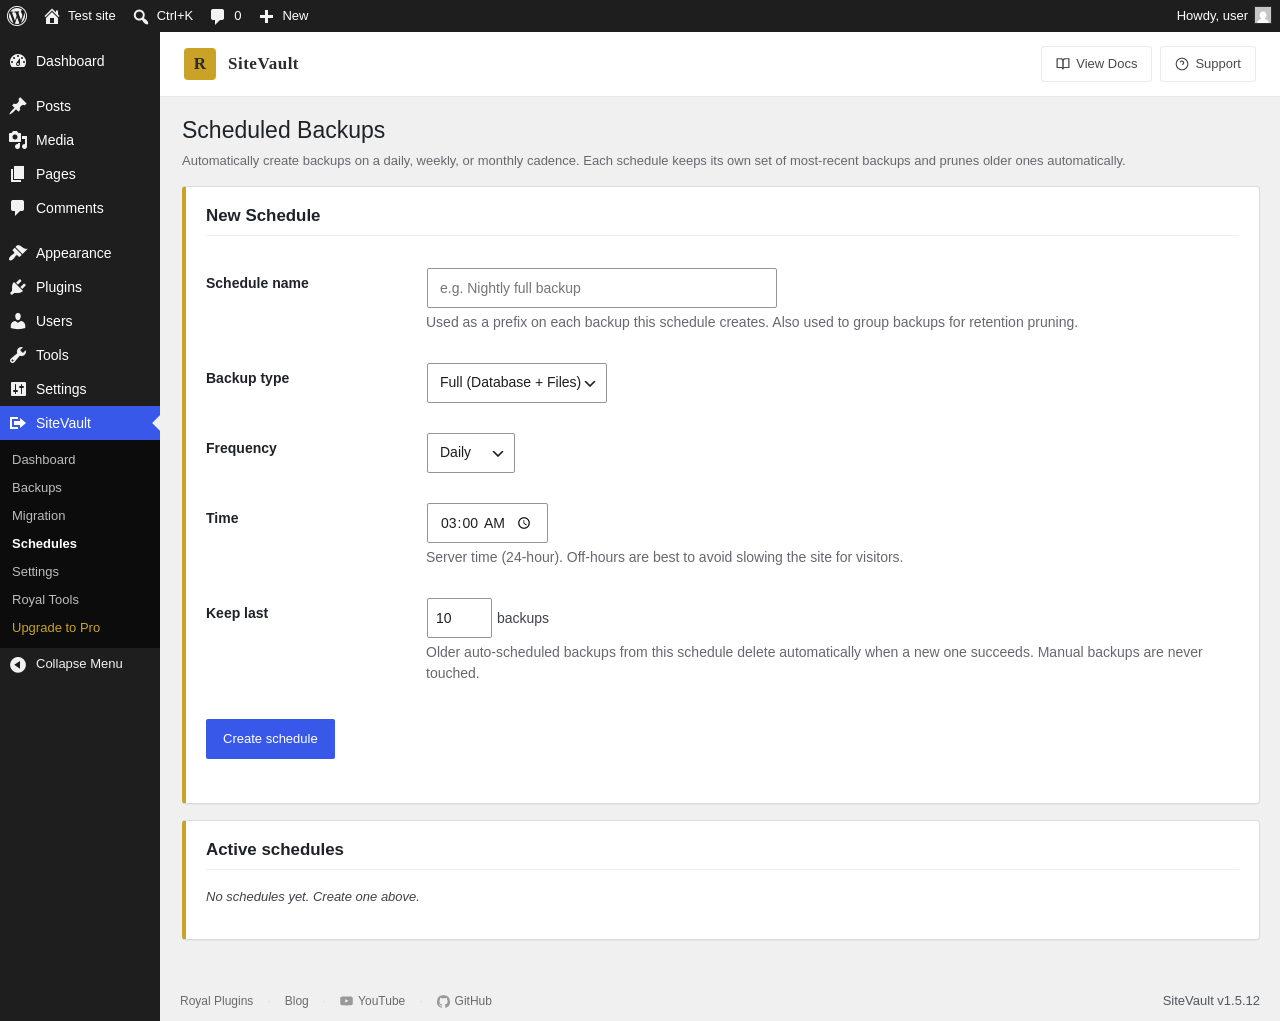Click the question mark Support icon
The height and width of the screenshot is (1021, 1280).
[1182, 64]
